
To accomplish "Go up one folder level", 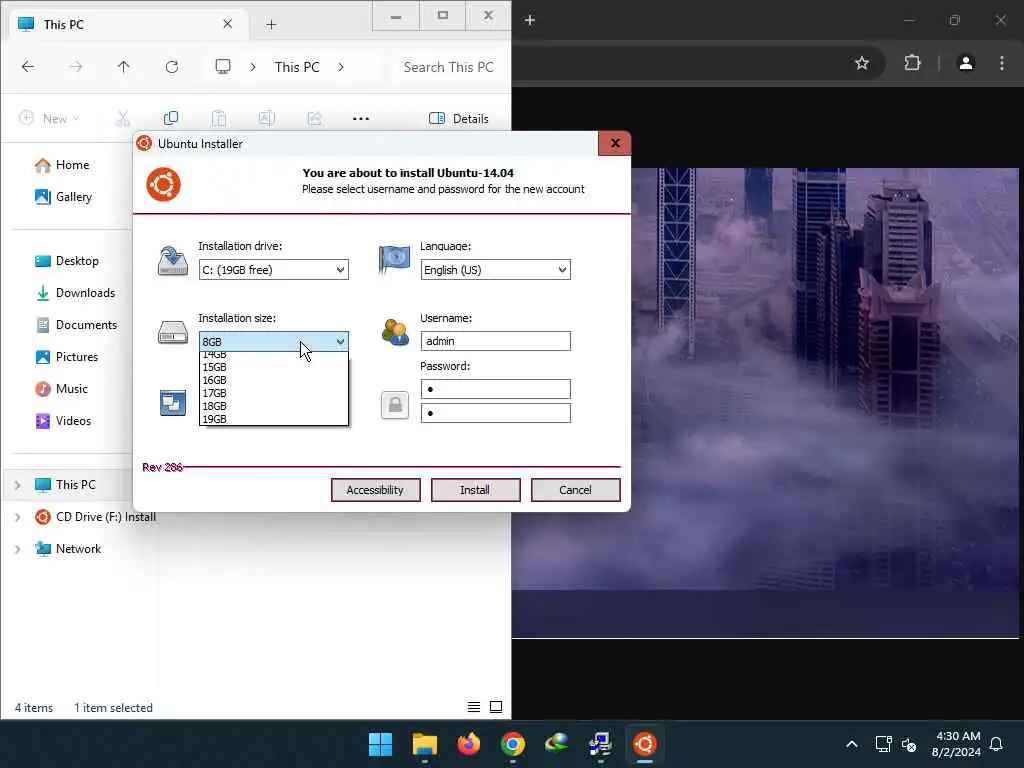I will [123, 67].
